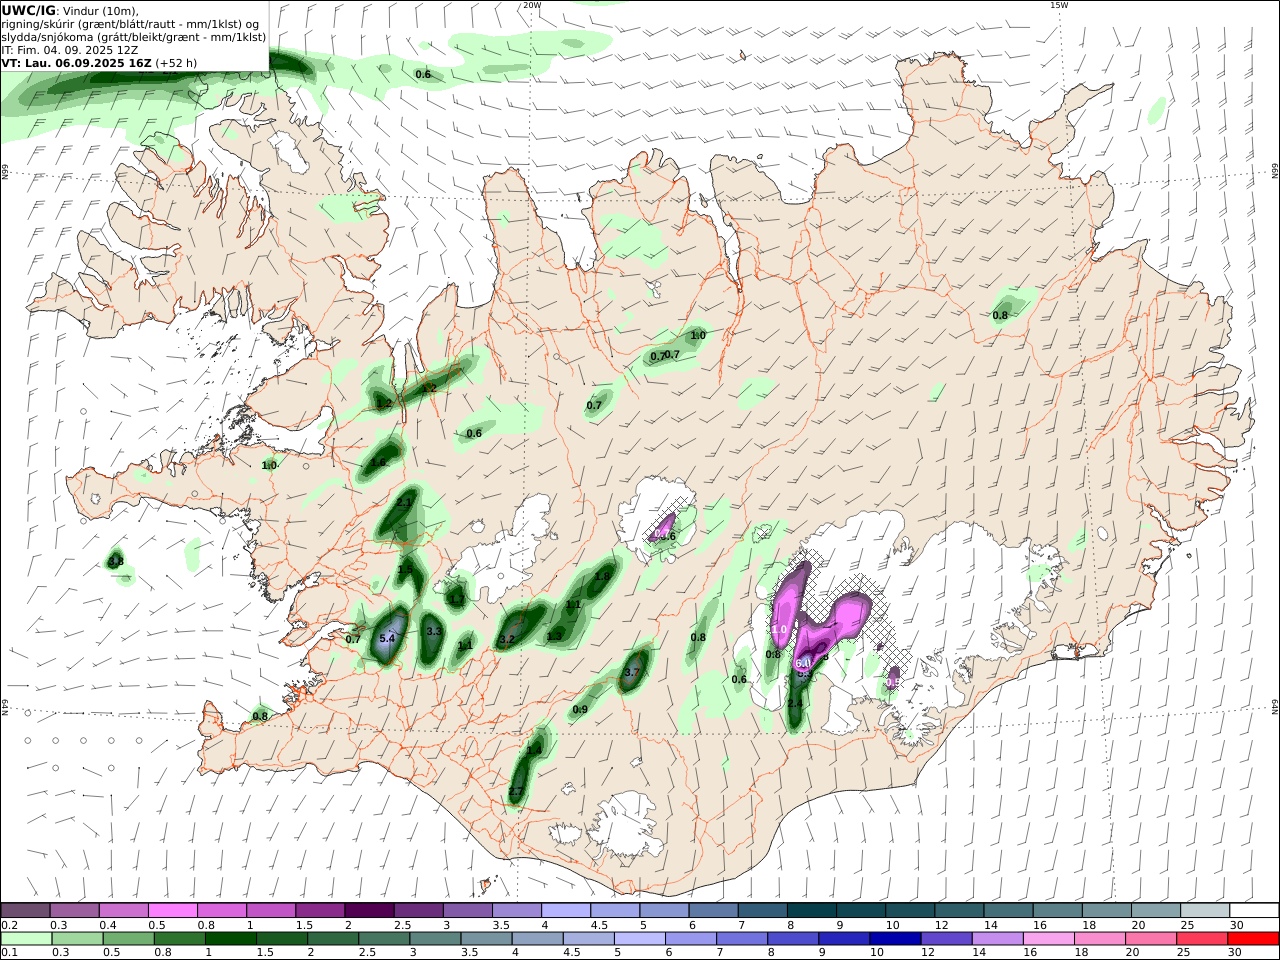Click the 3.2 precipitation value on the map
Image resolution: width=1280 pixels, height=960 pixels.
tap(506, 639)
